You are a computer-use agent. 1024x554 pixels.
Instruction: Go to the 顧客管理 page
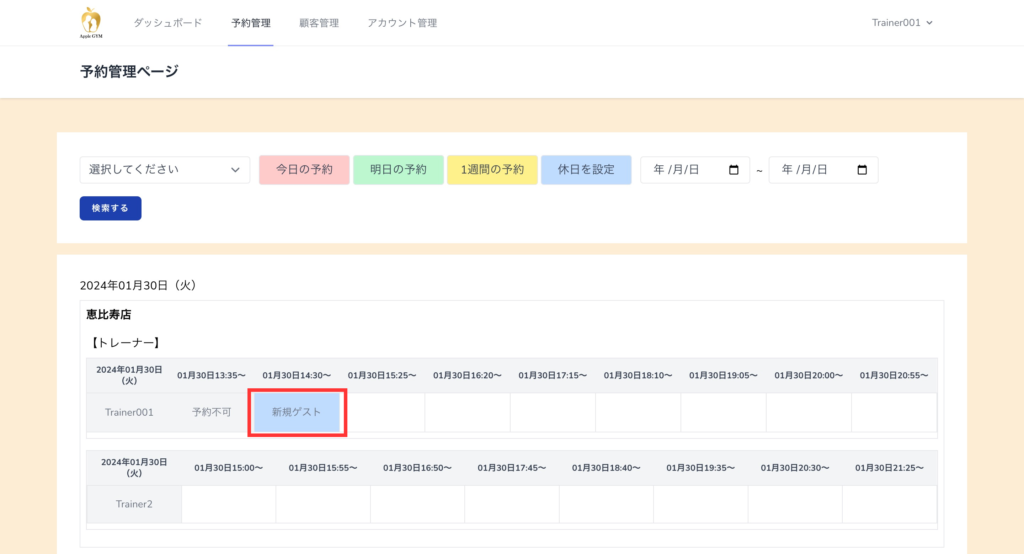[x=318, y=23]
